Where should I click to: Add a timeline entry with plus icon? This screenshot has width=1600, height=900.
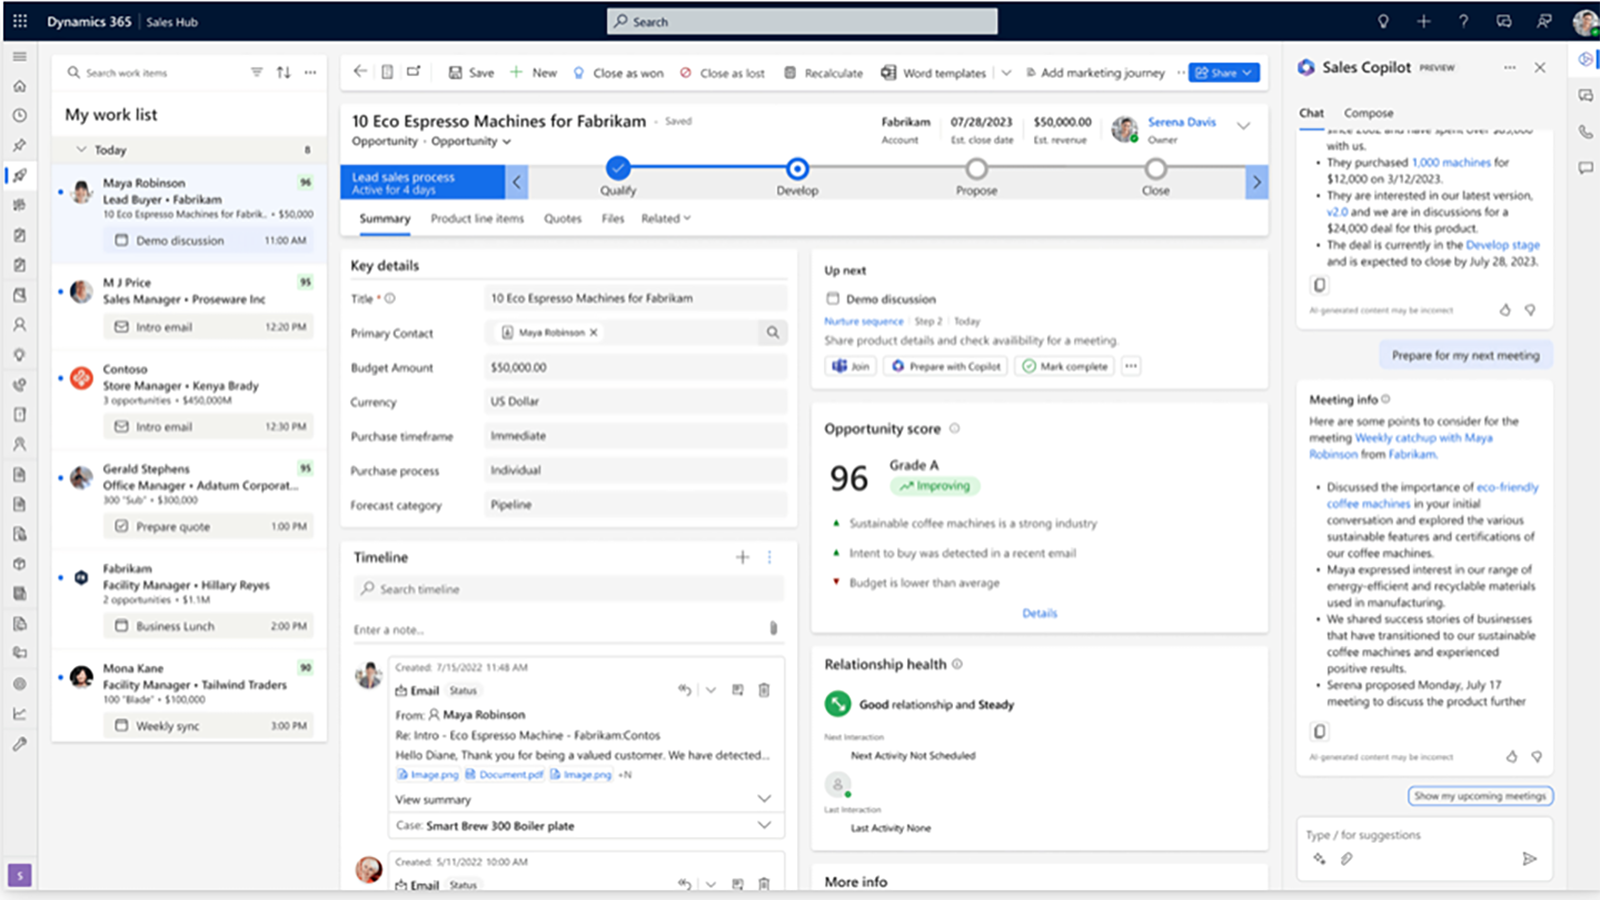(742, 557)
